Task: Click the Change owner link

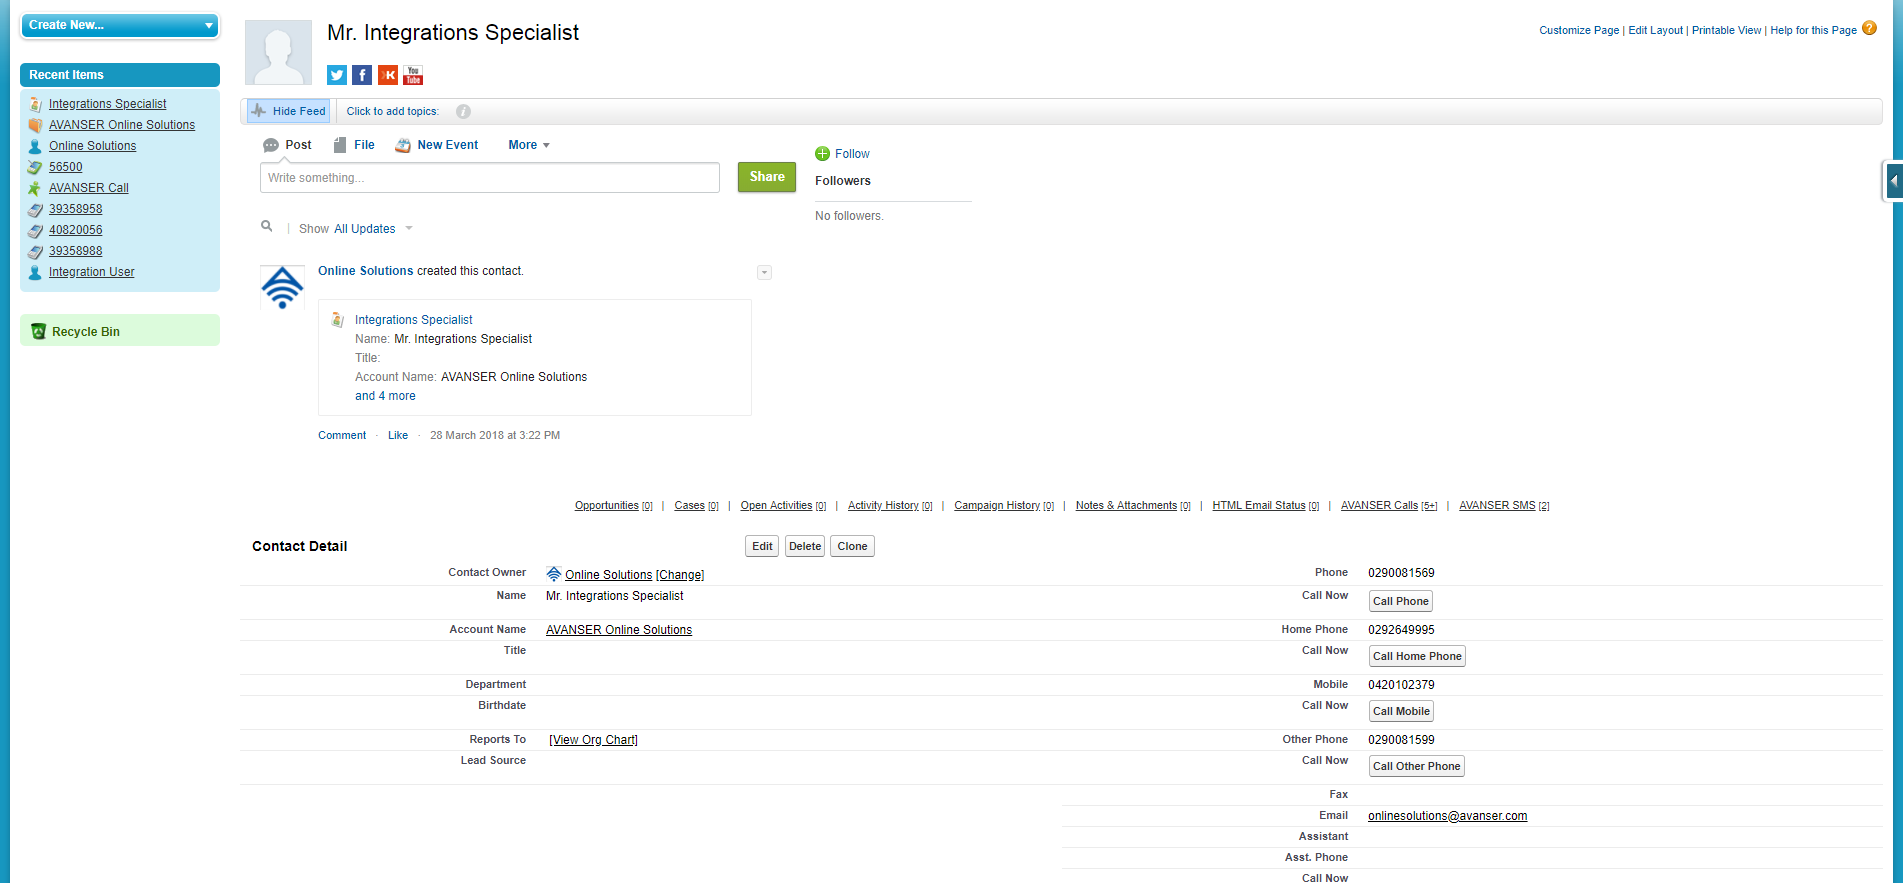Action: (x=680, y=575)
